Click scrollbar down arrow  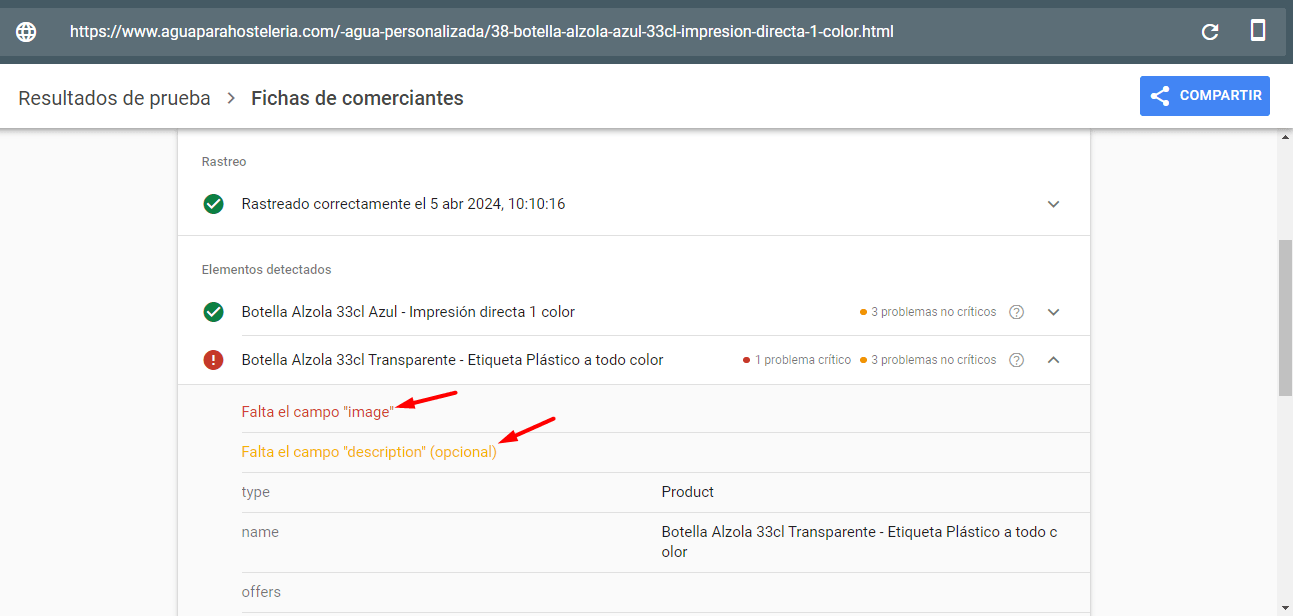pos(1285,608)
